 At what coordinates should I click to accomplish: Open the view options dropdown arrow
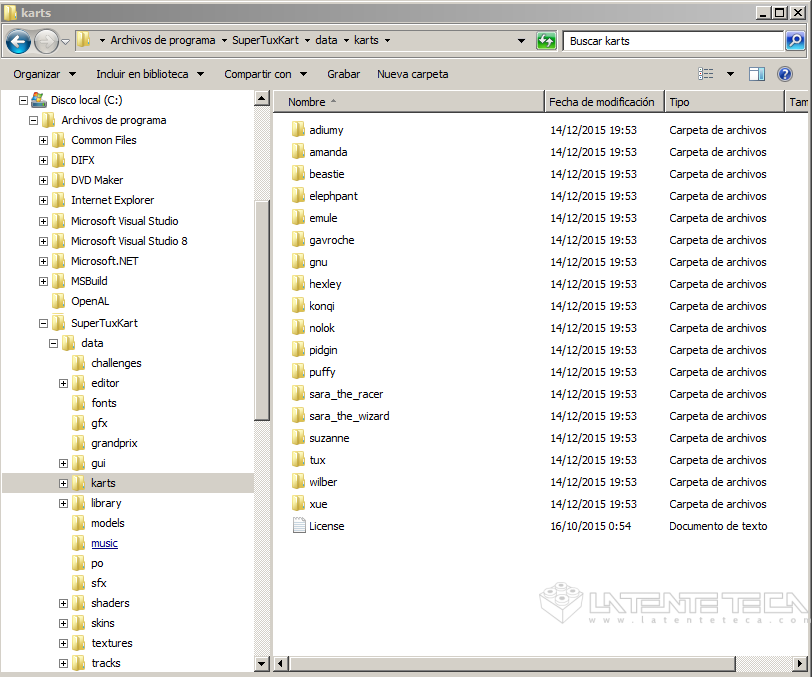coord(730,74)
